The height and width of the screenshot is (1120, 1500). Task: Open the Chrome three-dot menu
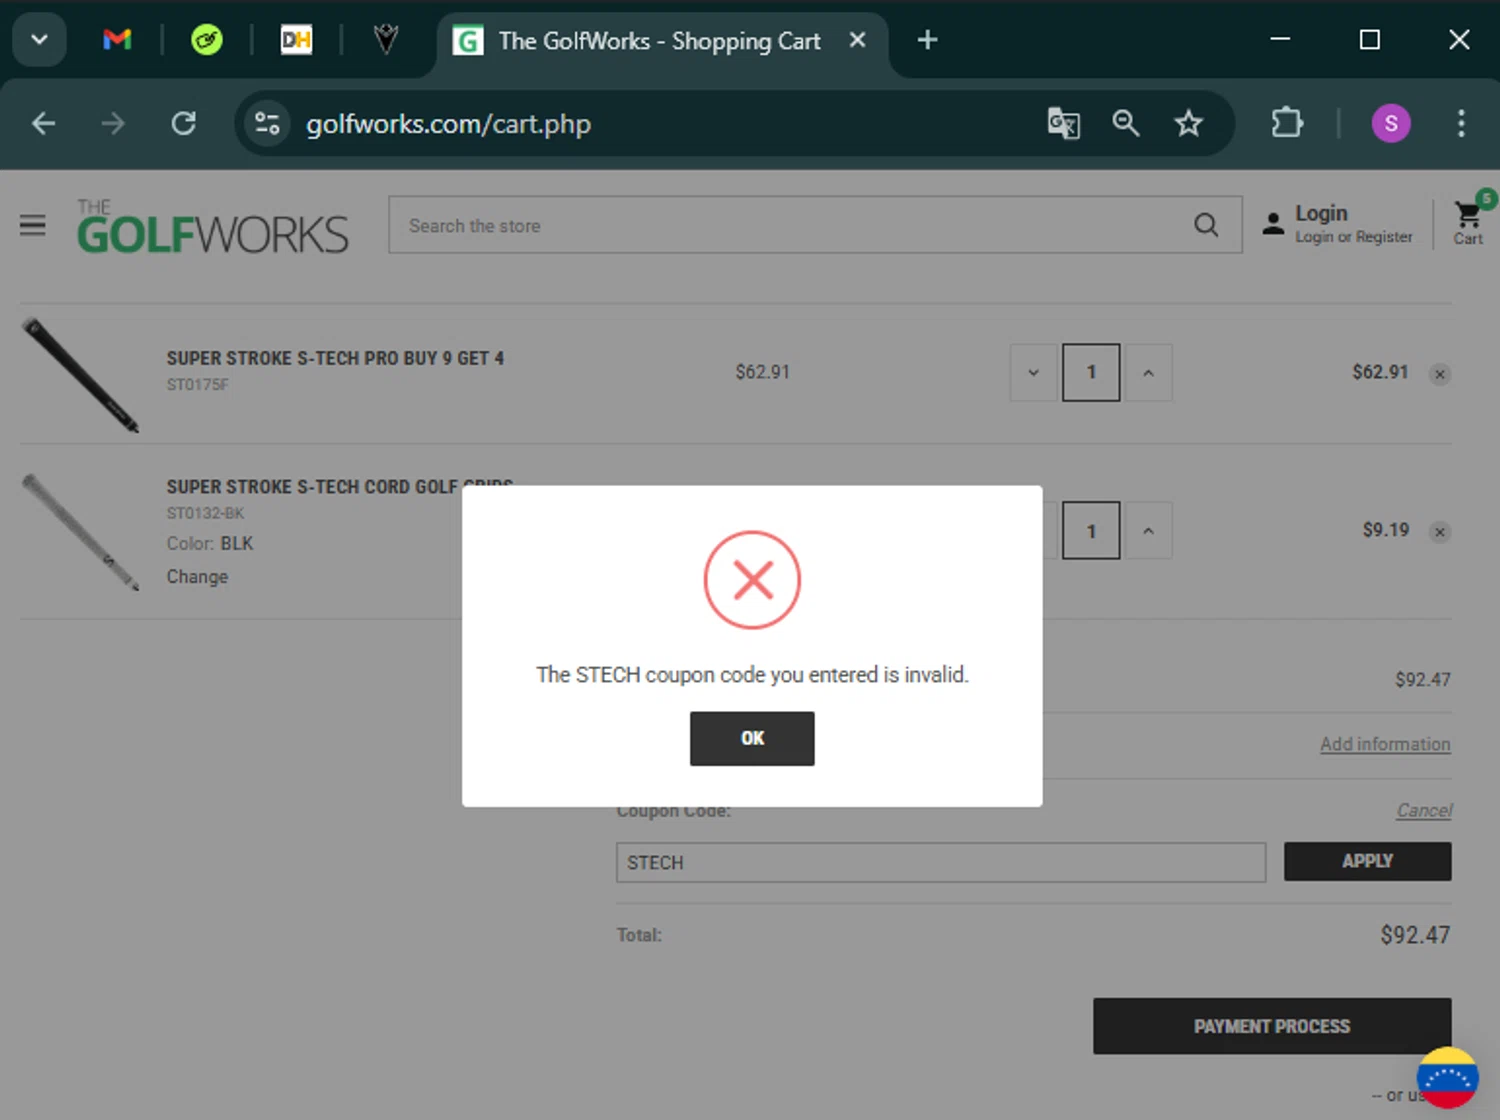(1461, 124)
